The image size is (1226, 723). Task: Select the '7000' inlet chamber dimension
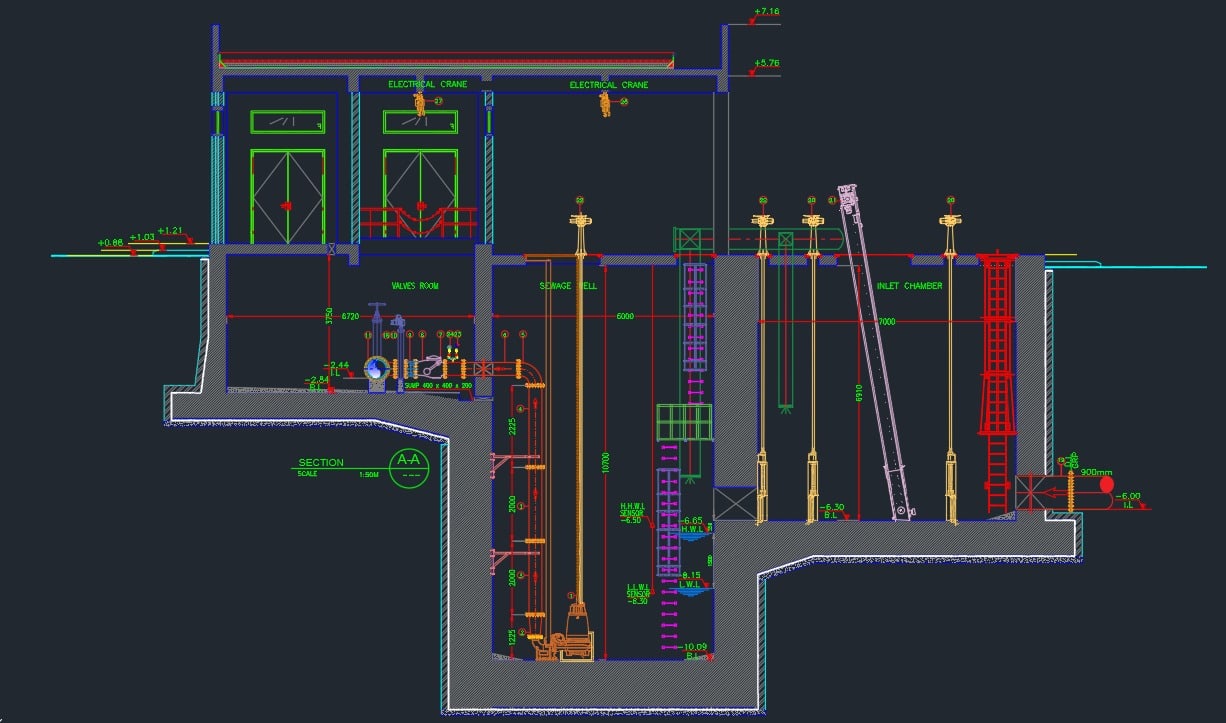pos(887,321)
